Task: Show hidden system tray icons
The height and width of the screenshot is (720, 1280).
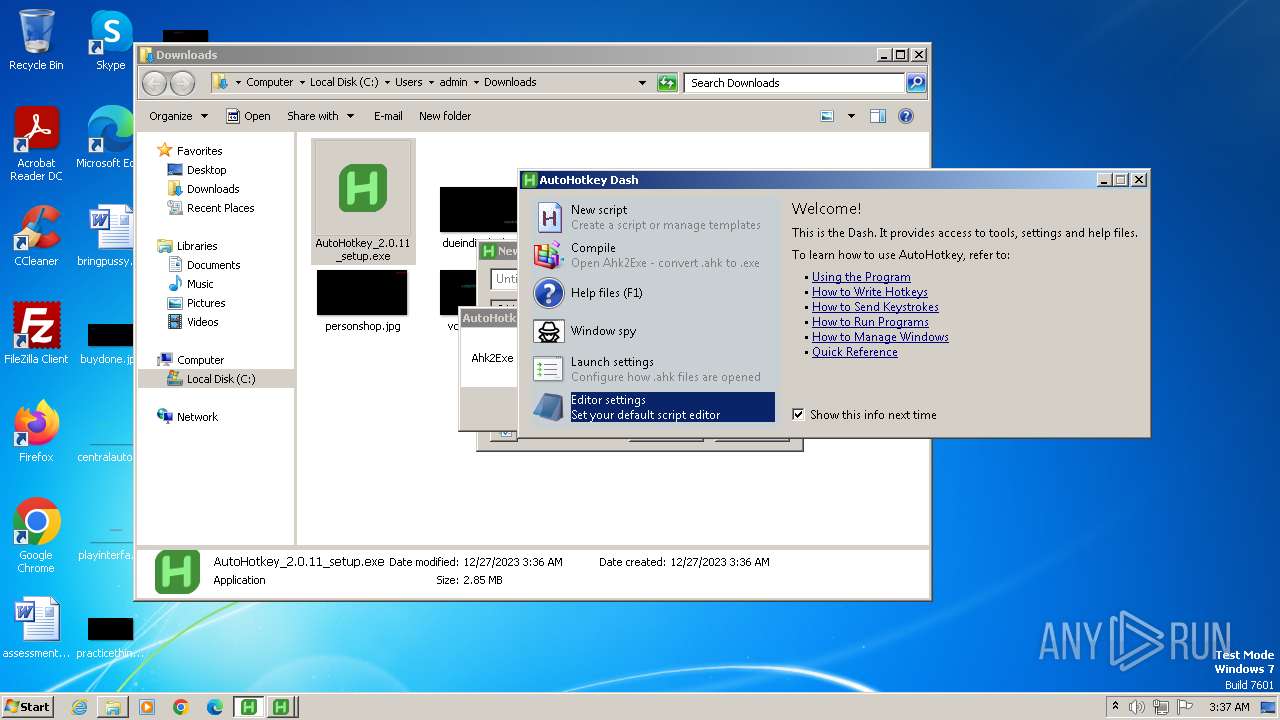Action: coord(1115,707)
